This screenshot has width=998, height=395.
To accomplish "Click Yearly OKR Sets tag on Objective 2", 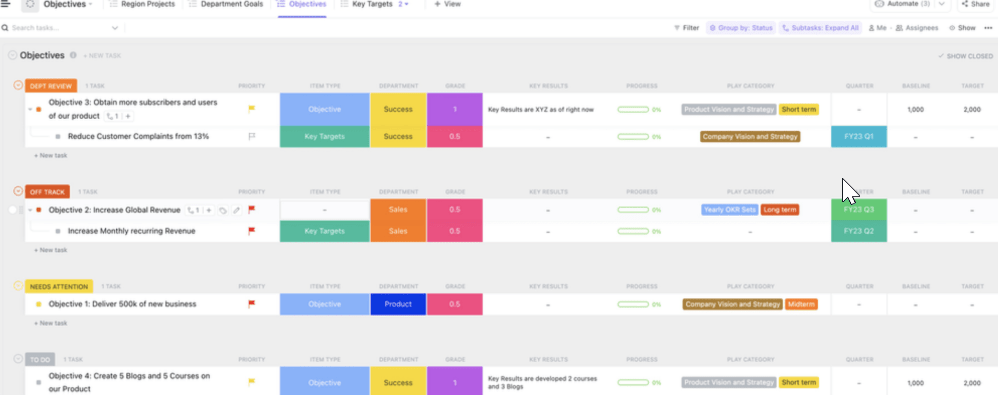I will coord(729,209).
